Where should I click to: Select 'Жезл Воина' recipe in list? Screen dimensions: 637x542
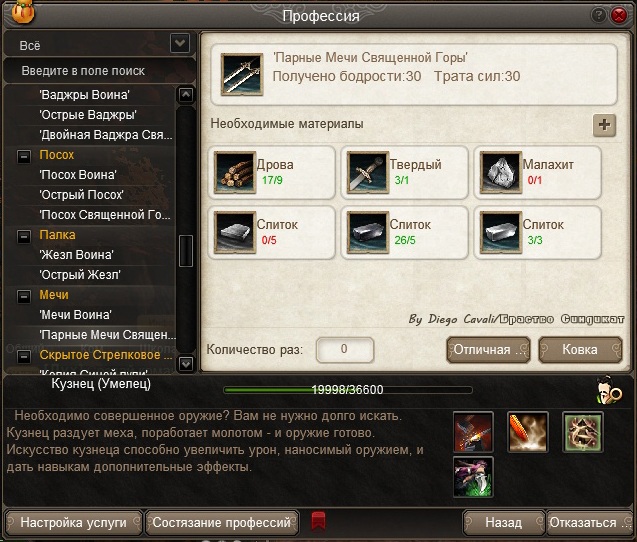(x=76, y=255)
